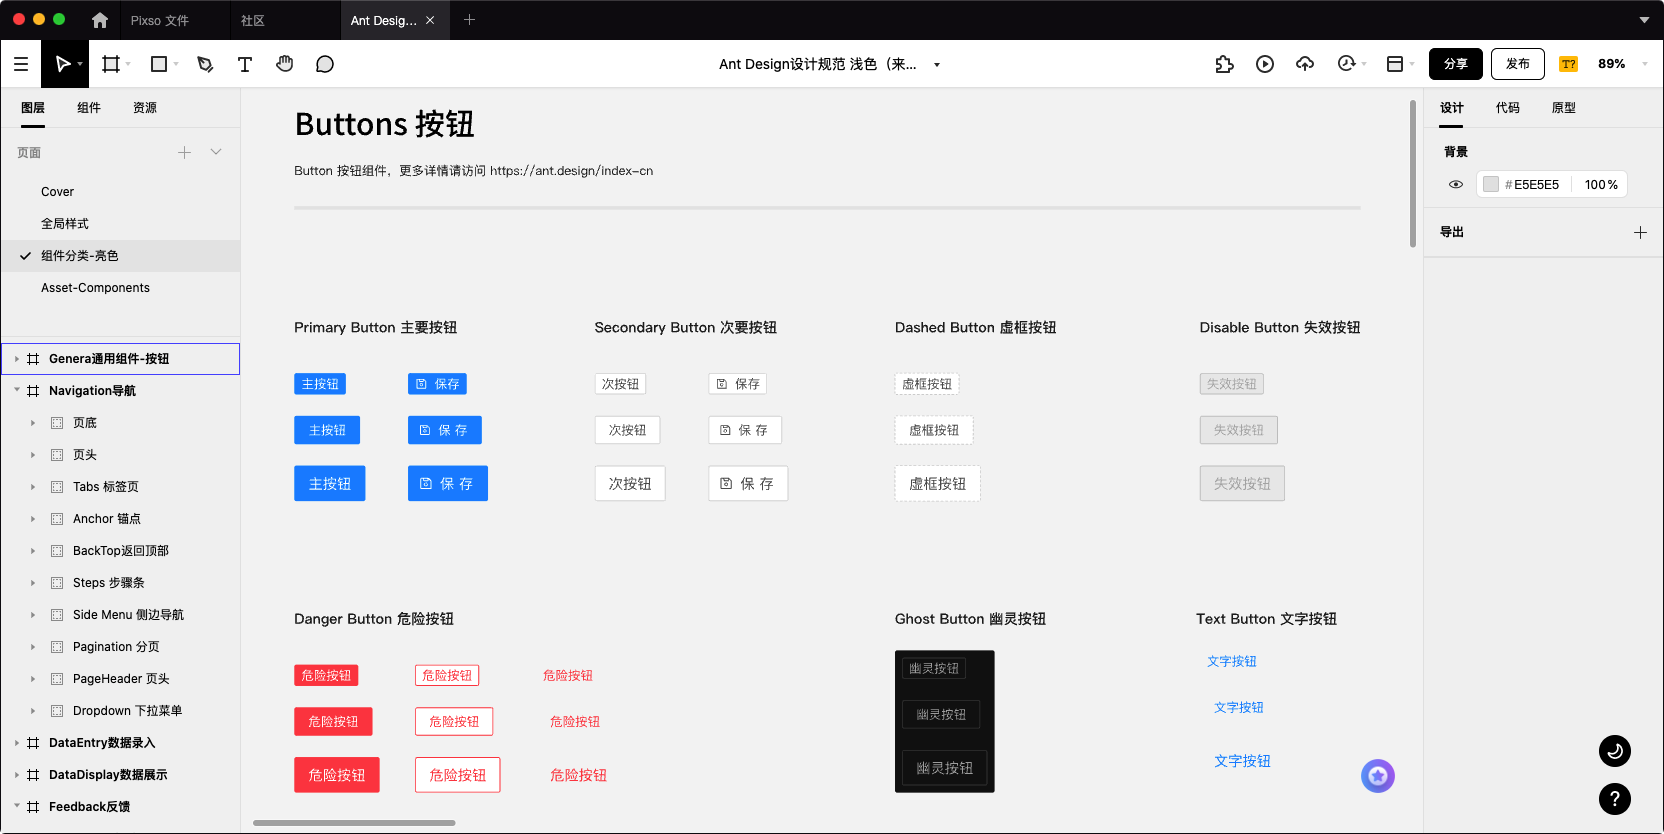
Task: Open a new tab with plus
Action: coord(469,20)
